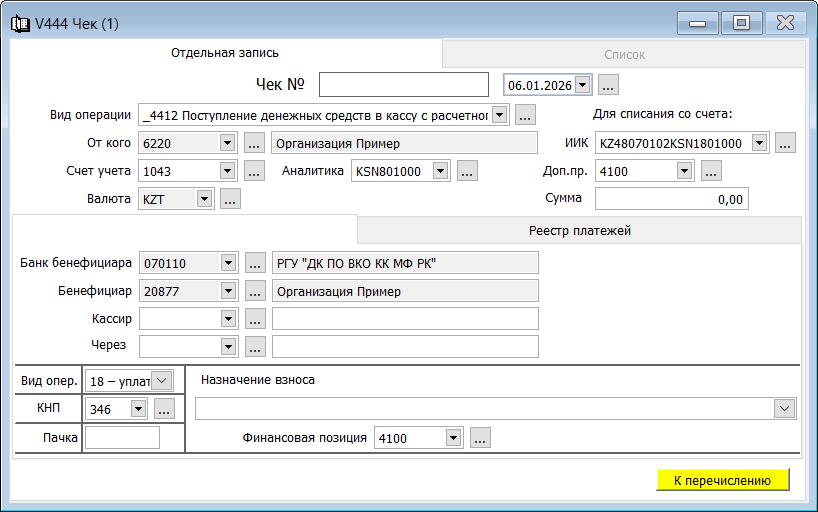This screenshot has height=512, width=818.
Task: Expand the Вид опер. dropdown
Action: point(163,380)
